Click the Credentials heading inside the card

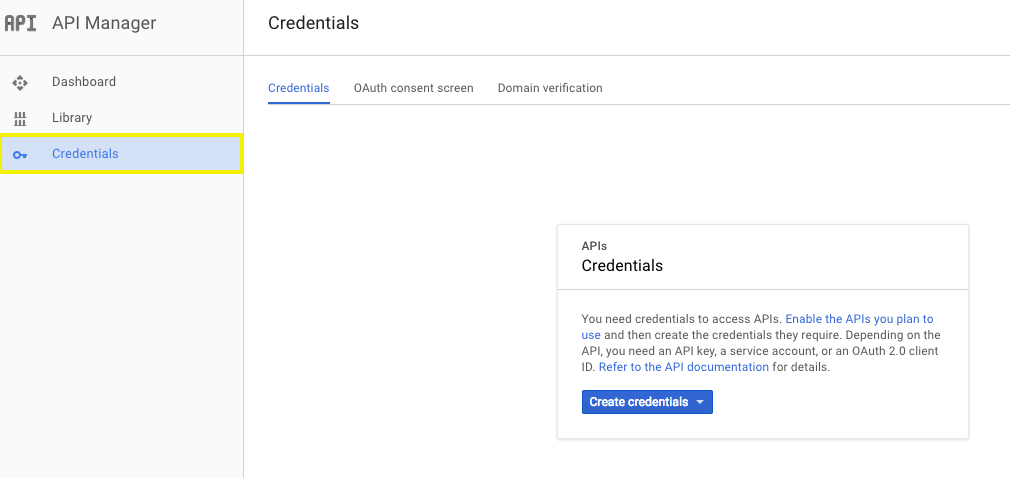pyautogui.click(x=622, y=265)
